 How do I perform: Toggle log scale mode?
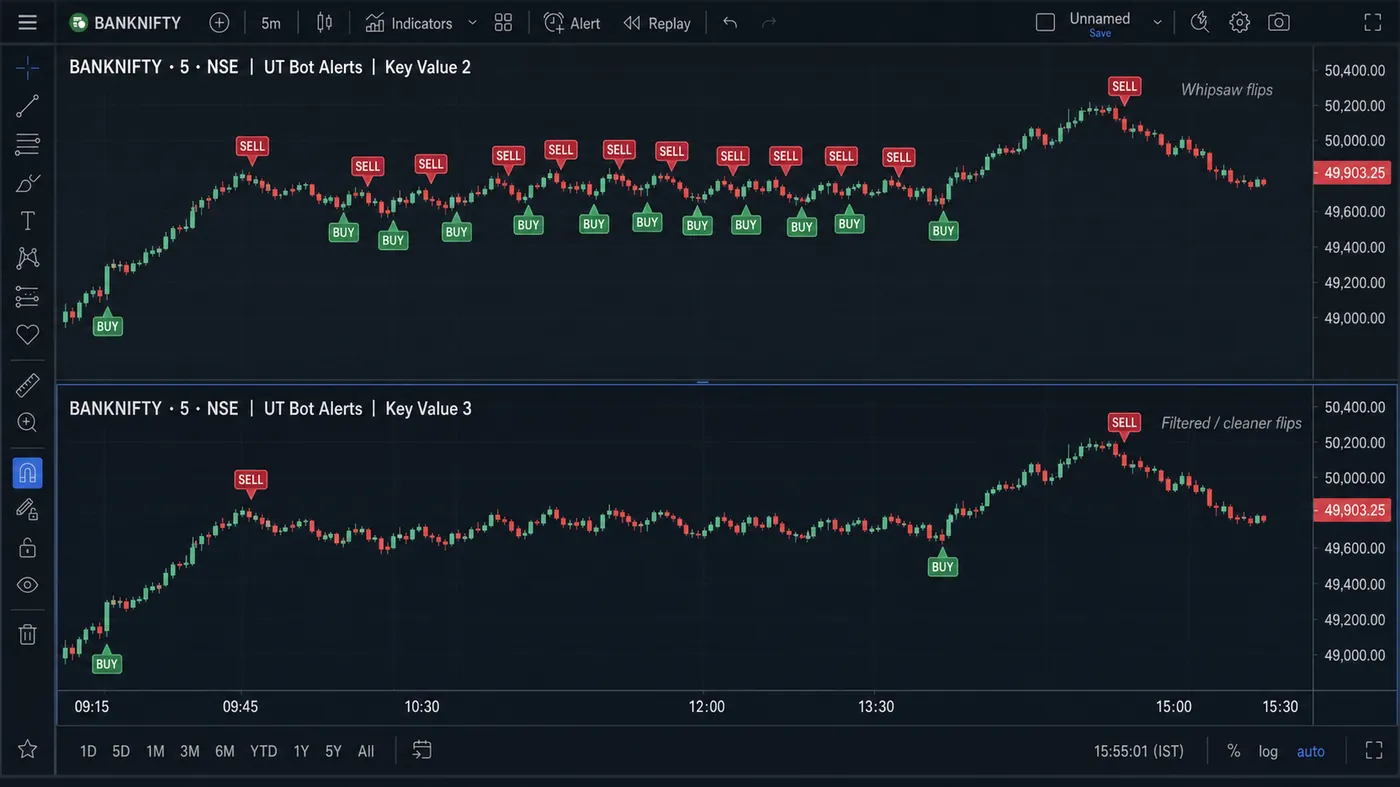(1268, 751)
